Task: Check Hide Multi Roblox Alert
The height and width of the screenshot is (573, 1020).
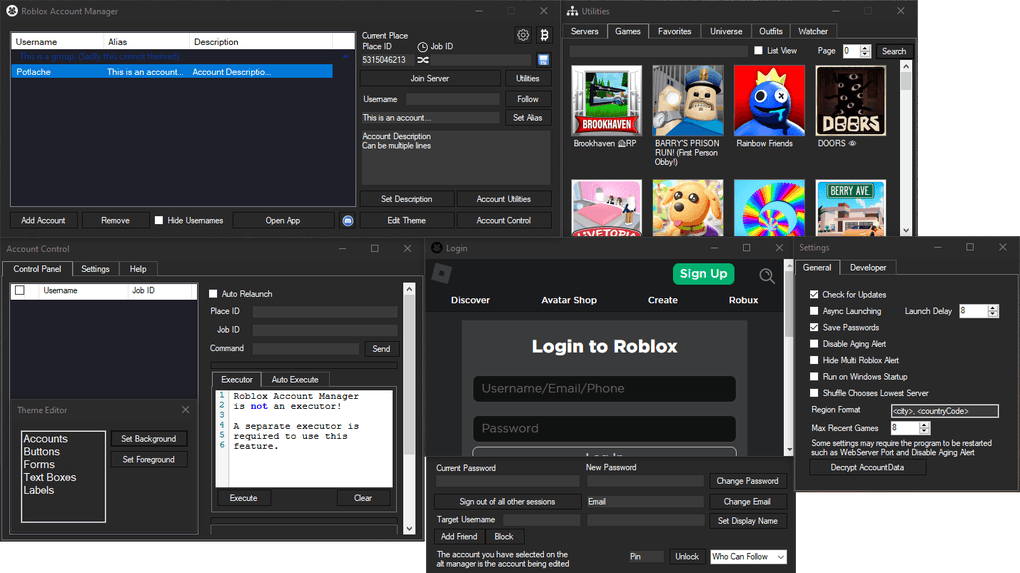Action: tap(814, 360)
